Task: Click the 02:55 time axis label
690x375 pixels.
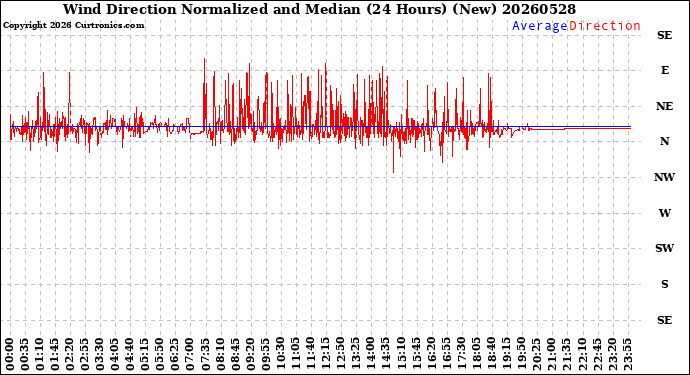Action: [x=85, y=354]
